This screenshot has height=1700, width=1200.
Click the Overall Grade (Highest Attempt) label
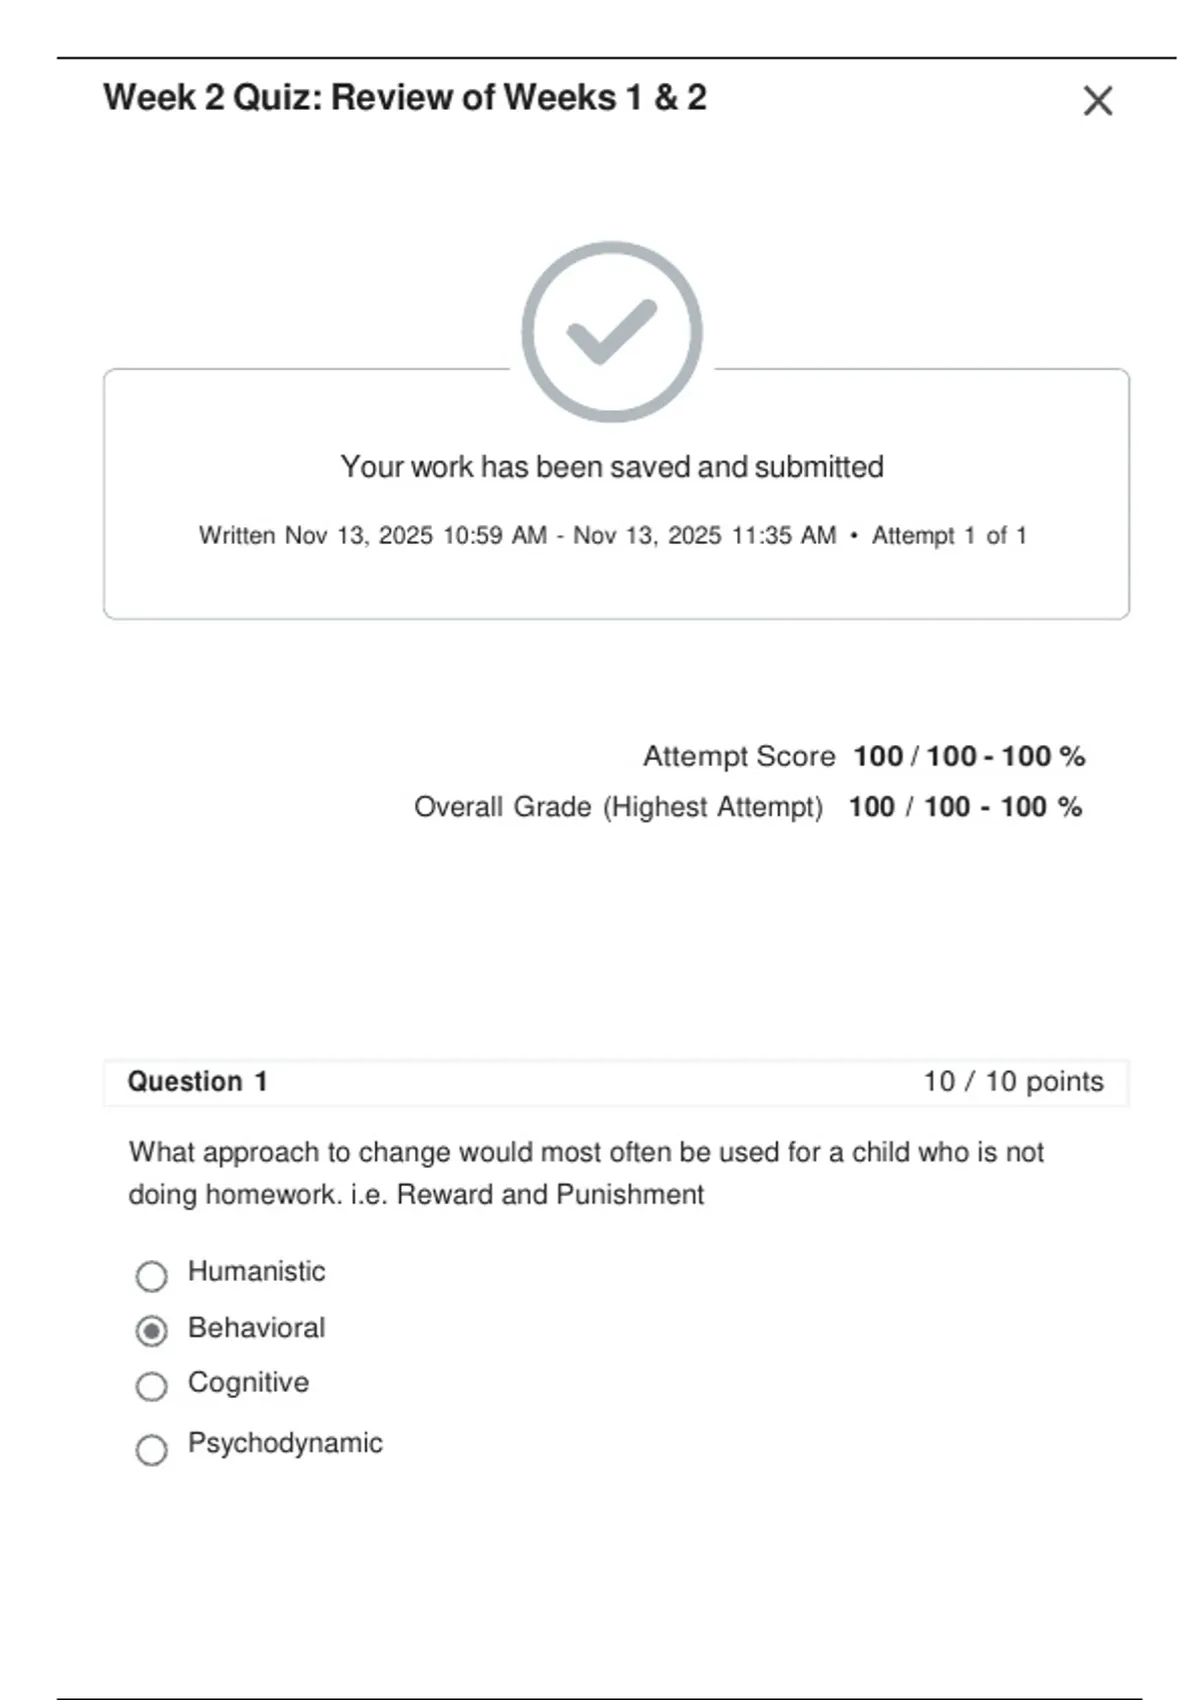618,807
